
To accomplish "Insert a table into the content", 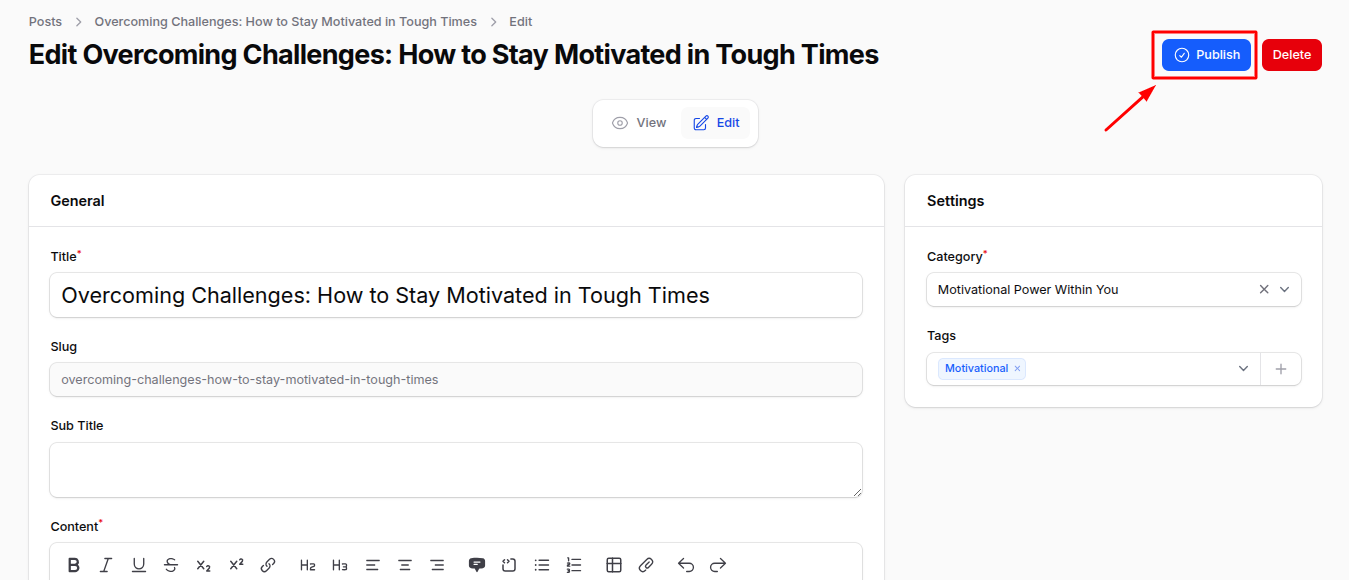I will coord(613,564).
